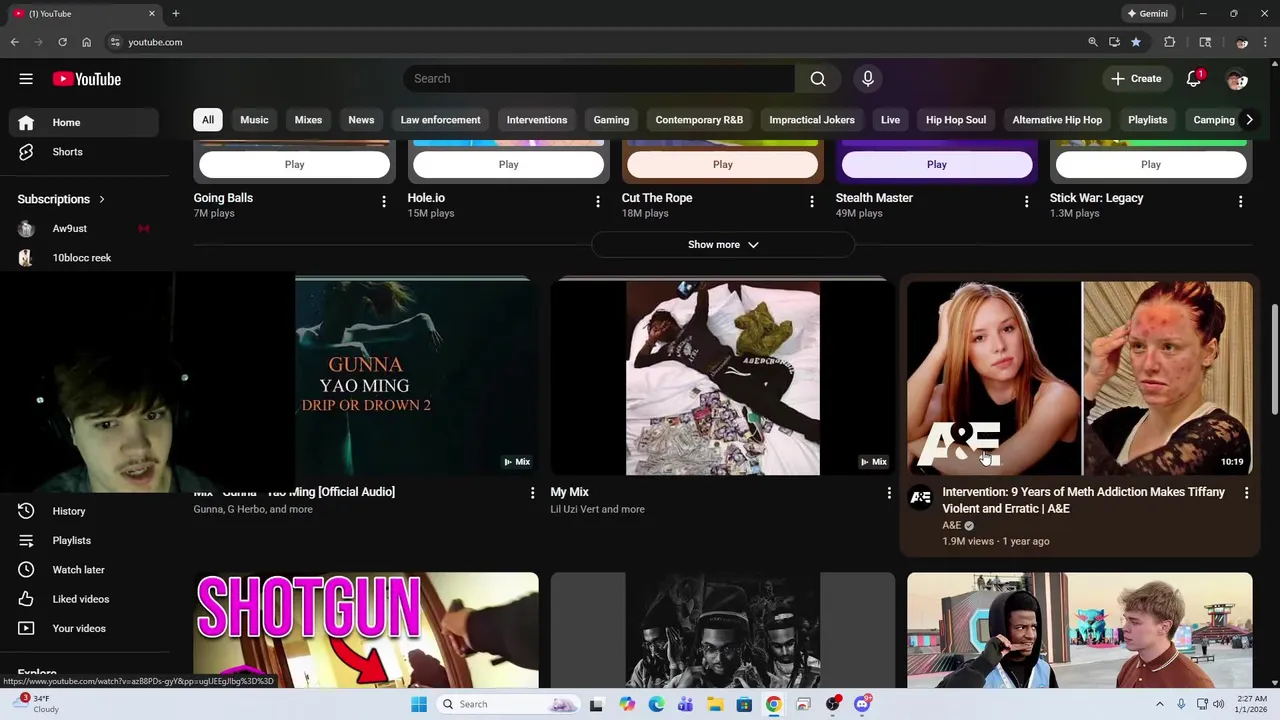
Task: Select the Law enforcement filter chip
Action: 440,120
